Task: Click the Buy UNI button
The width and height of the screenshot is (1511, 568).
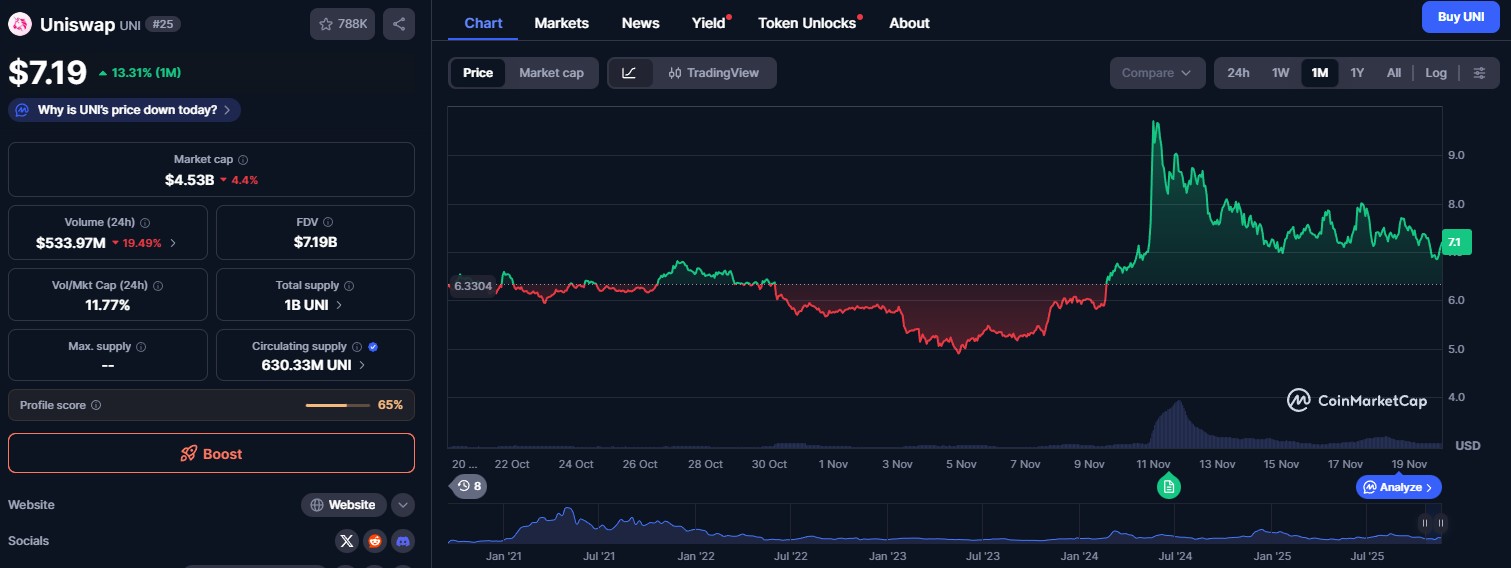Action: coord(1461,17)
